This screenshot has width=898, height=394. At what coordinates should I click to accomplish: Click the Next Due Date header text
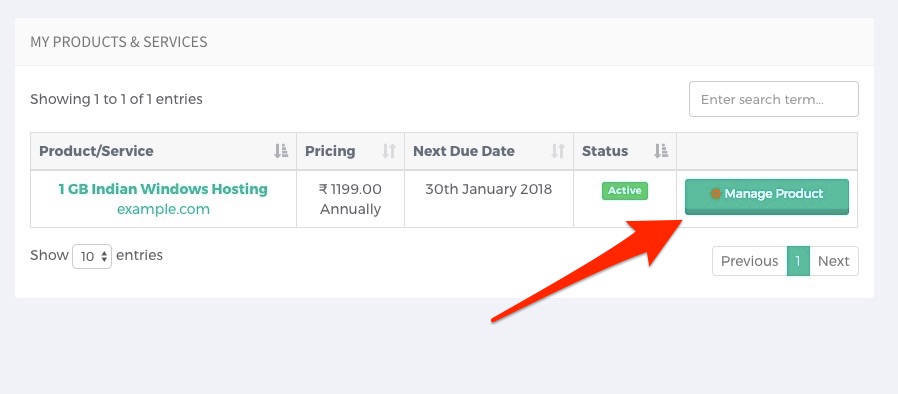(x=464, y=151)
